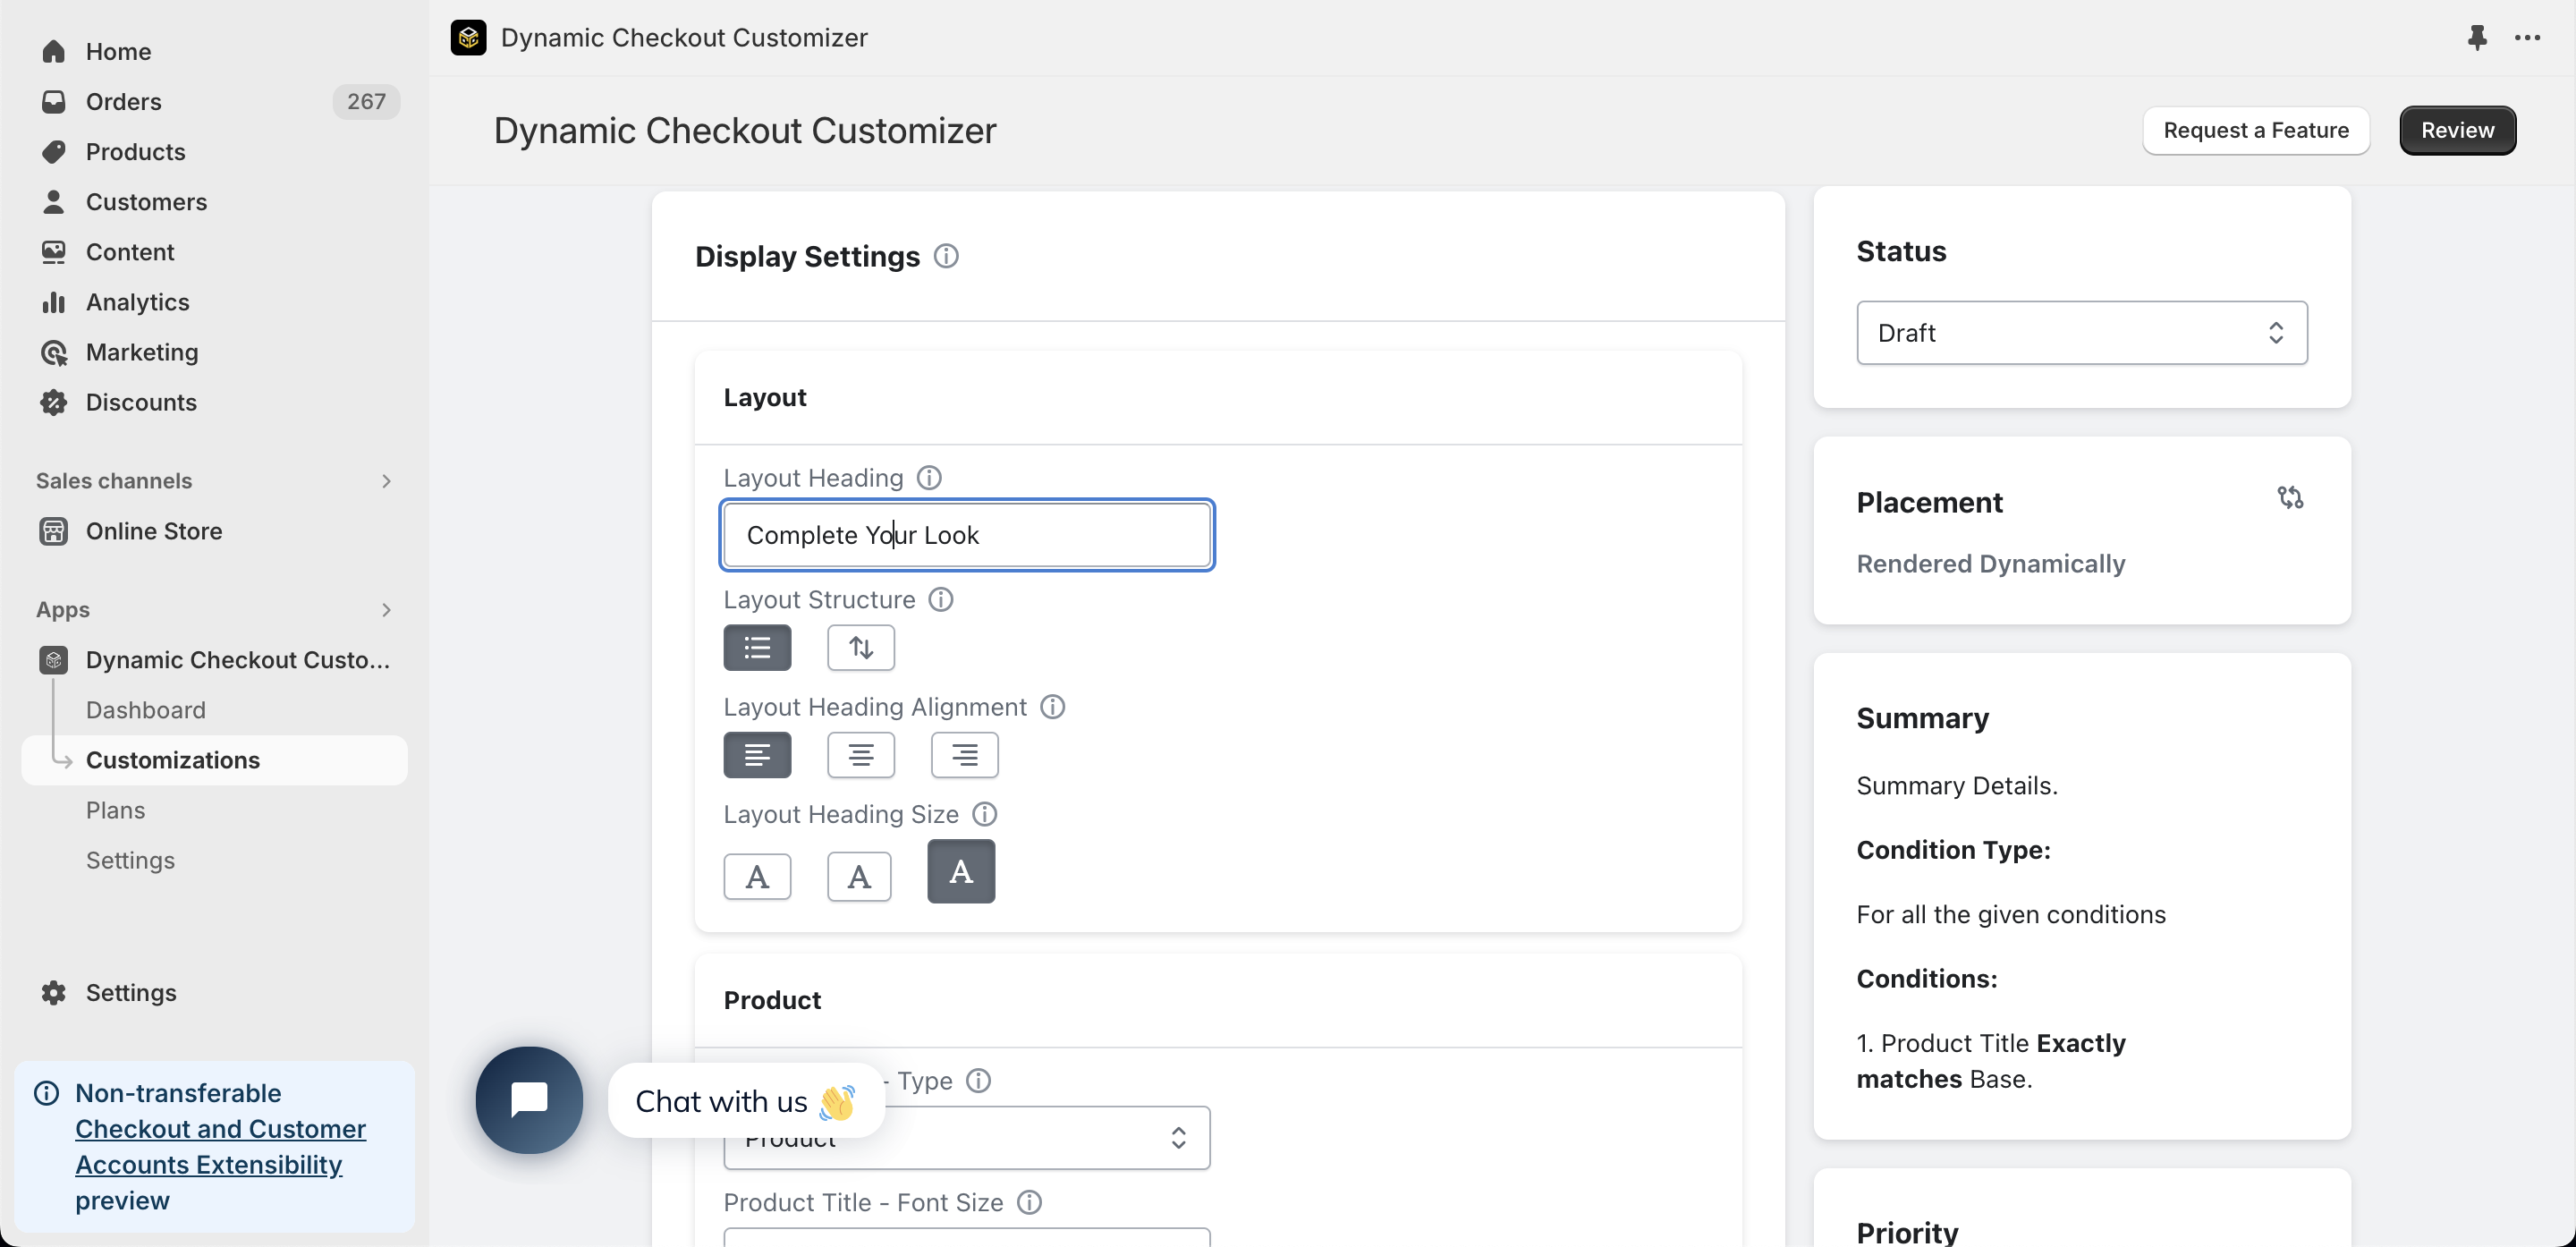Click the Product Title Font Size field
2576x1247 pixels.
[x=966, y=1237]
